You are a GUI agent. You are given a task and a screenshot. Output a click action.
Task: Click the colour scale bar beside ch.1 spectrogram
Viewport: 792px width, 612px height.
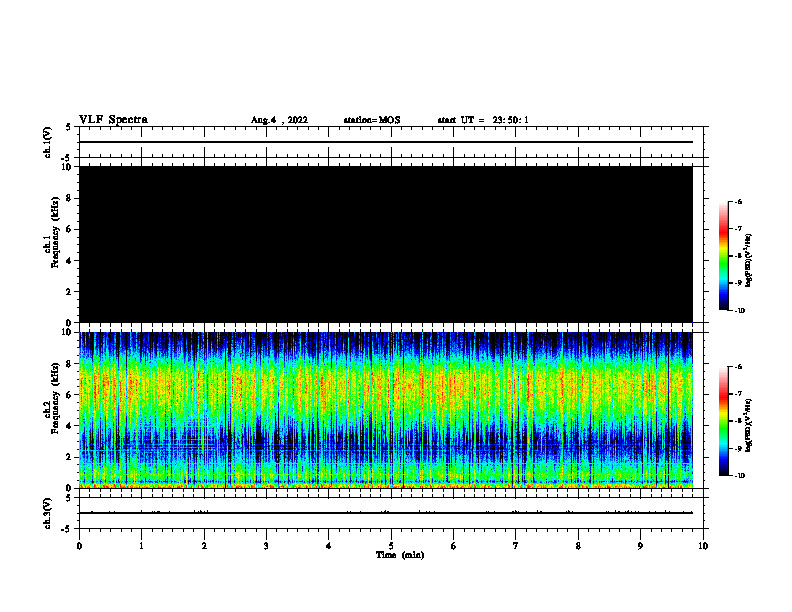coord(723,256)
